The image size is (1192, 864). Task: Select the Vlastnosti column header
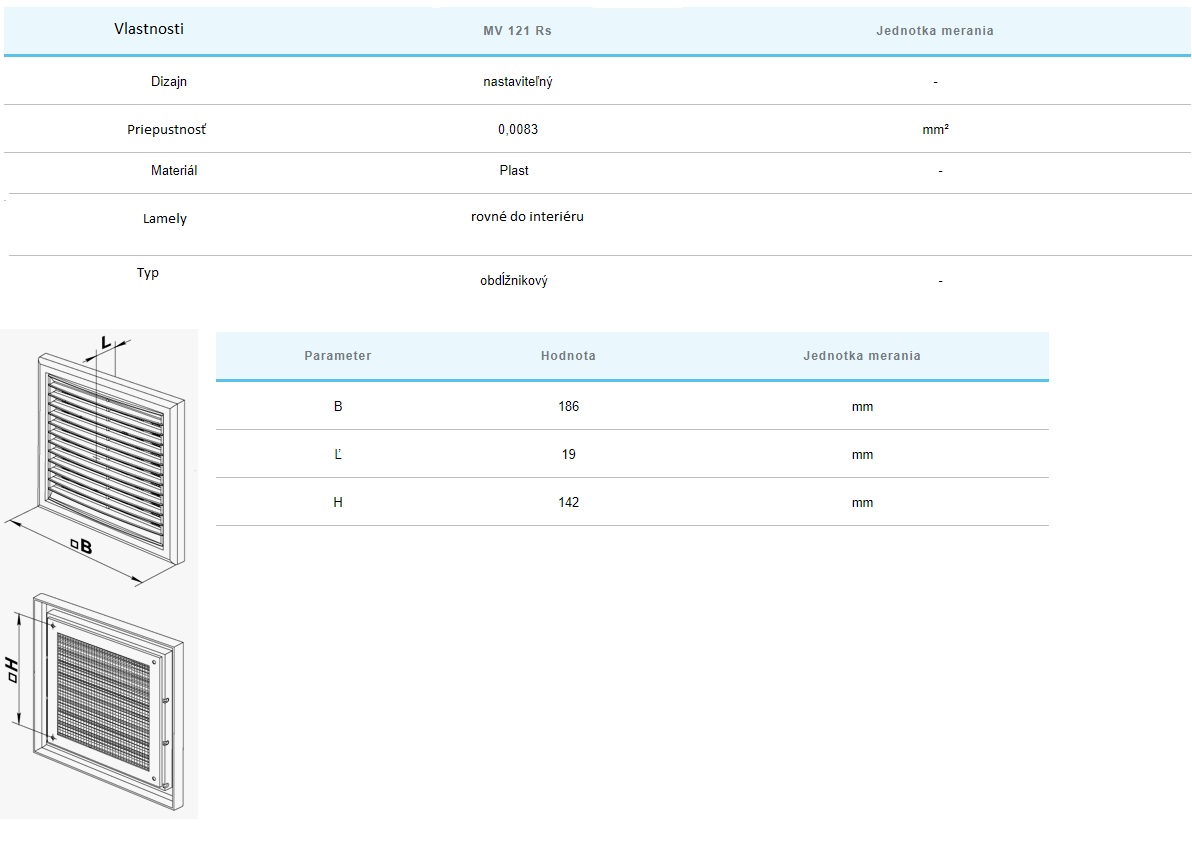(x=149, y=29)
